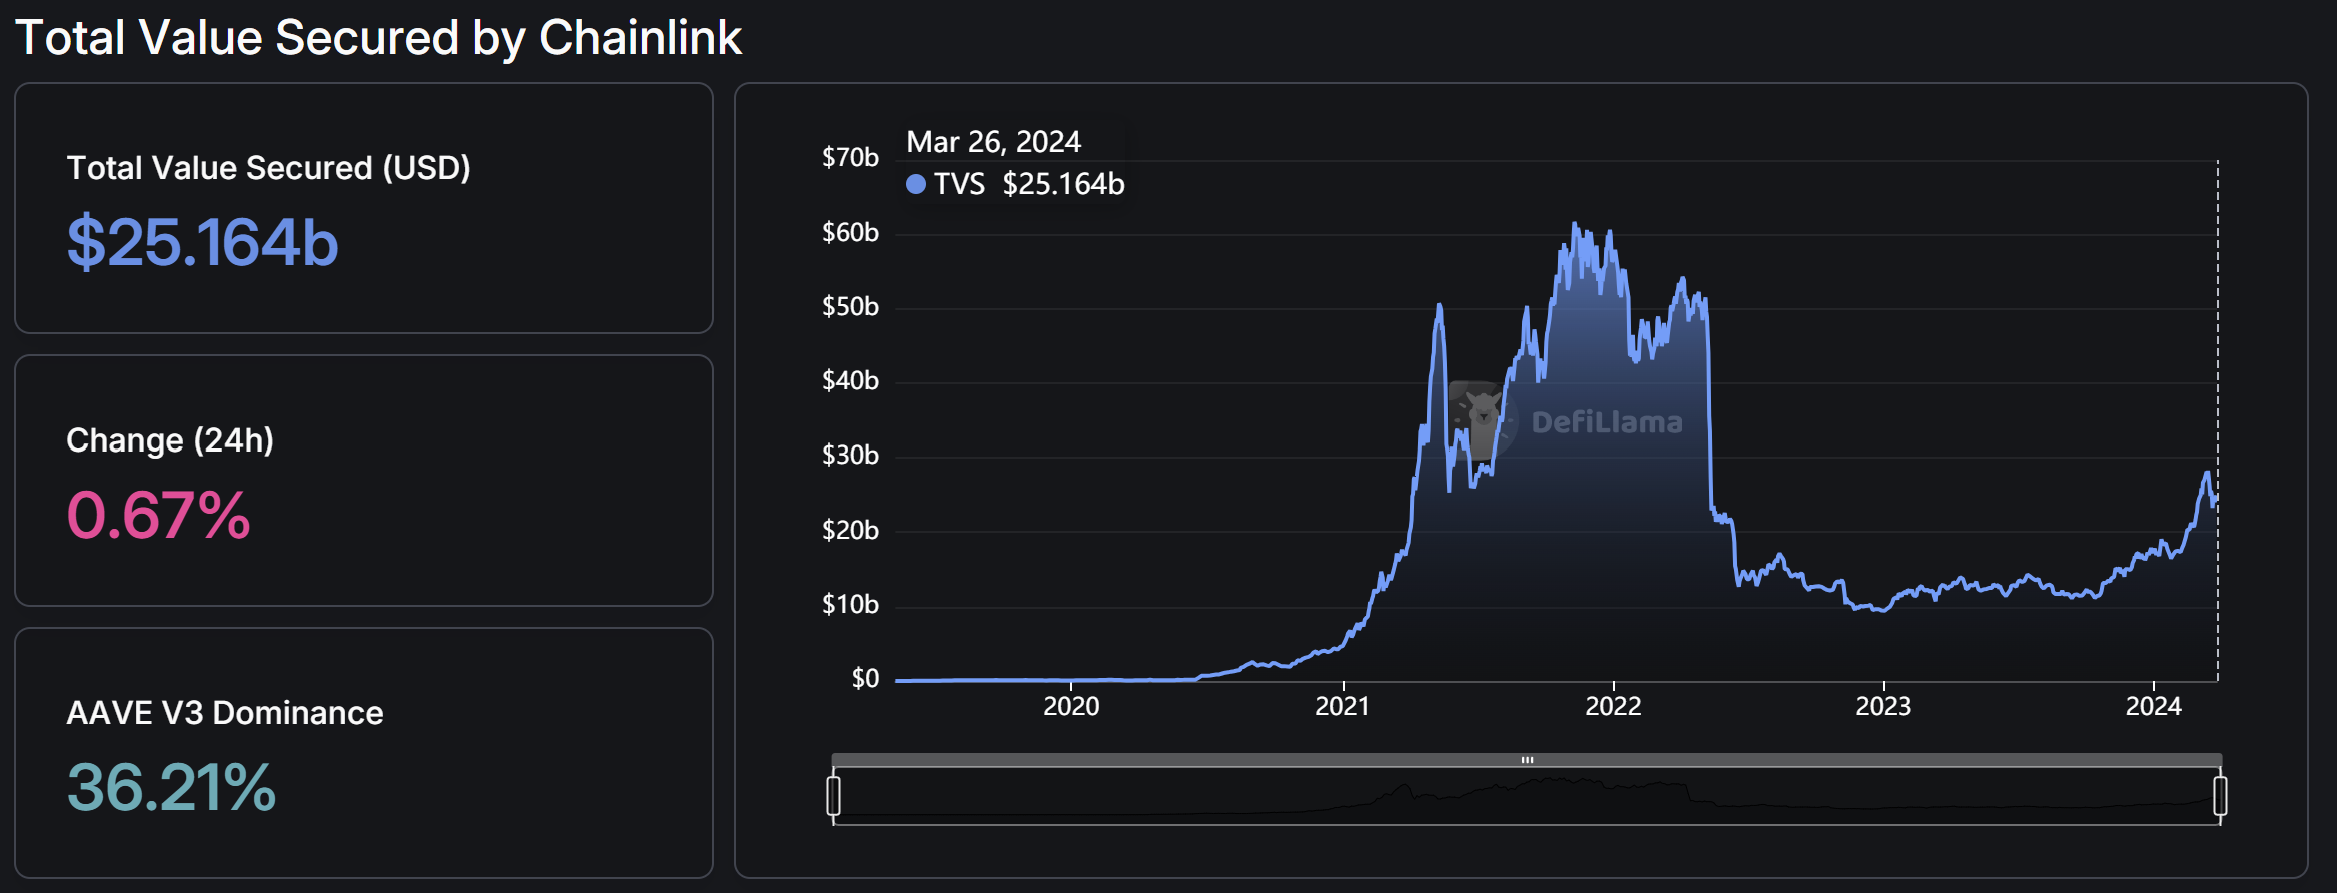This screenshot has width=2338, height=894.
Task: Click the $50b y-axis label
Action: click(x=850, y=306)
